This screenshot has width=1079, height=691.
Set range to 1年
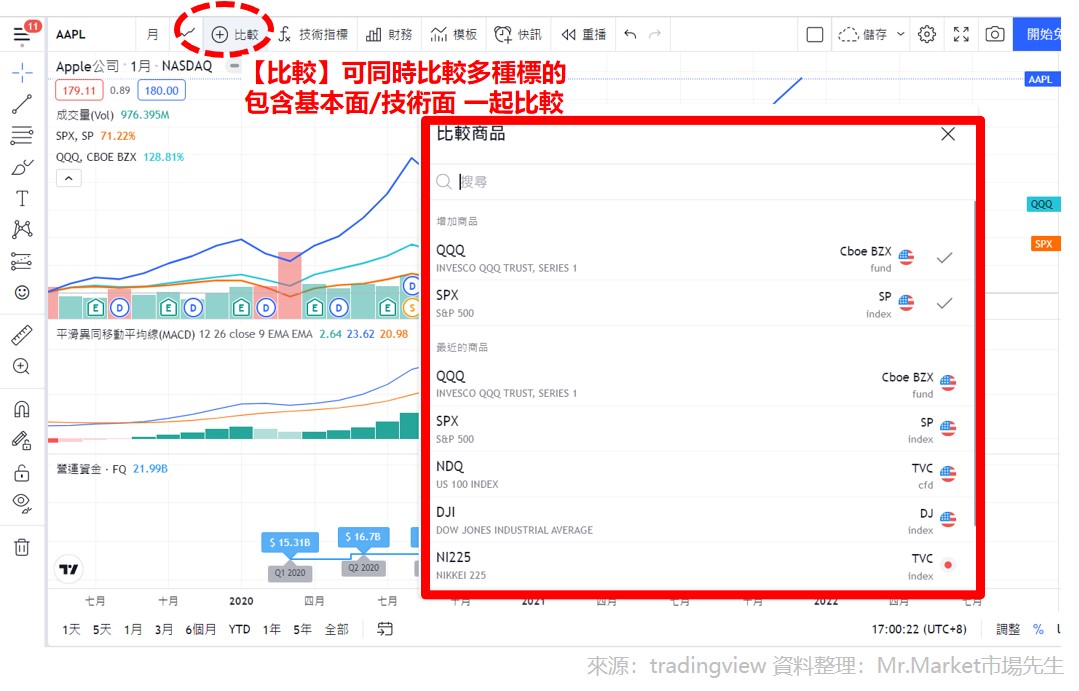(271, 629)
